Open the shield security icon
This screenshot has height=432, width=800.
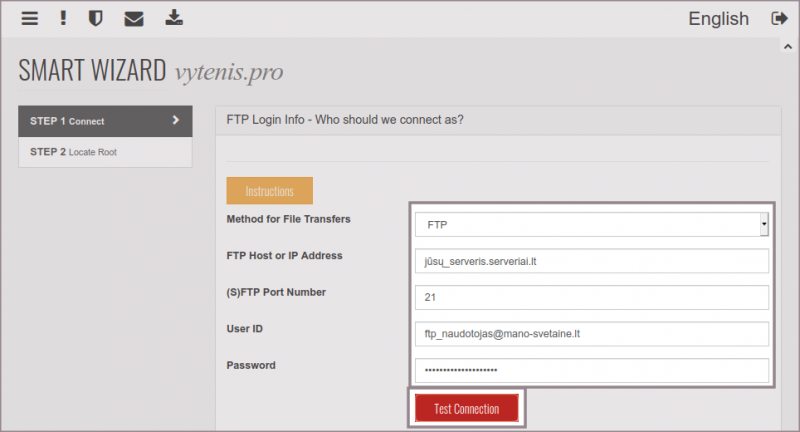(x=96, y=18)
